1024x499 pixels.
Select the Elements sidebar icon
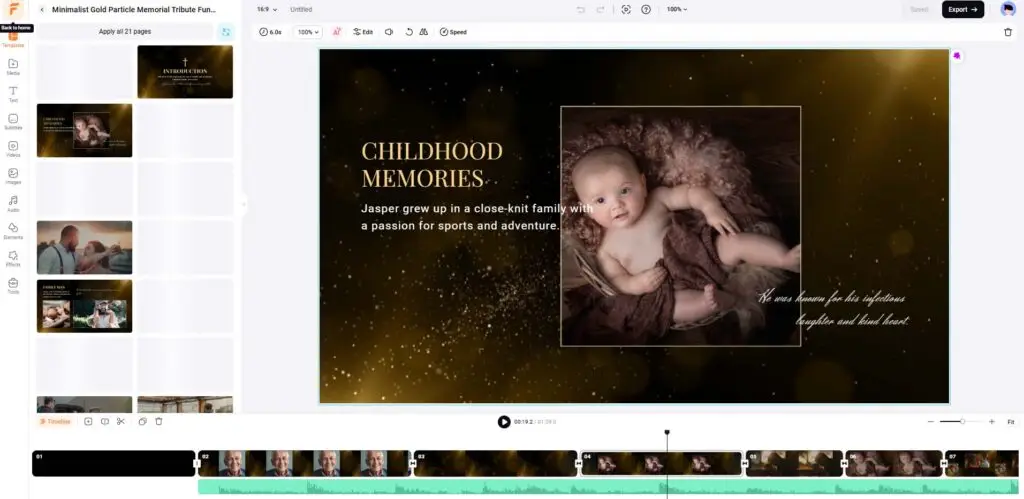[13, 230]
